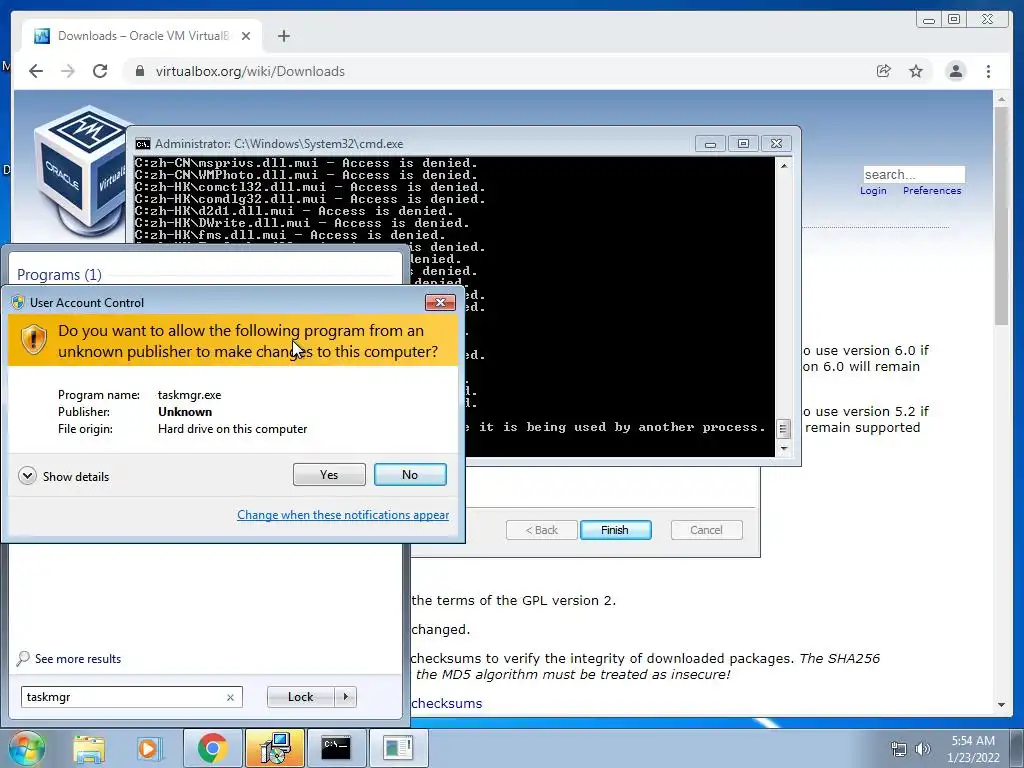Image resolution: width=1024 pixels, height=768 pixels.
Task: Click the Chrome forward arrow
Action: [x=68, y=71]
